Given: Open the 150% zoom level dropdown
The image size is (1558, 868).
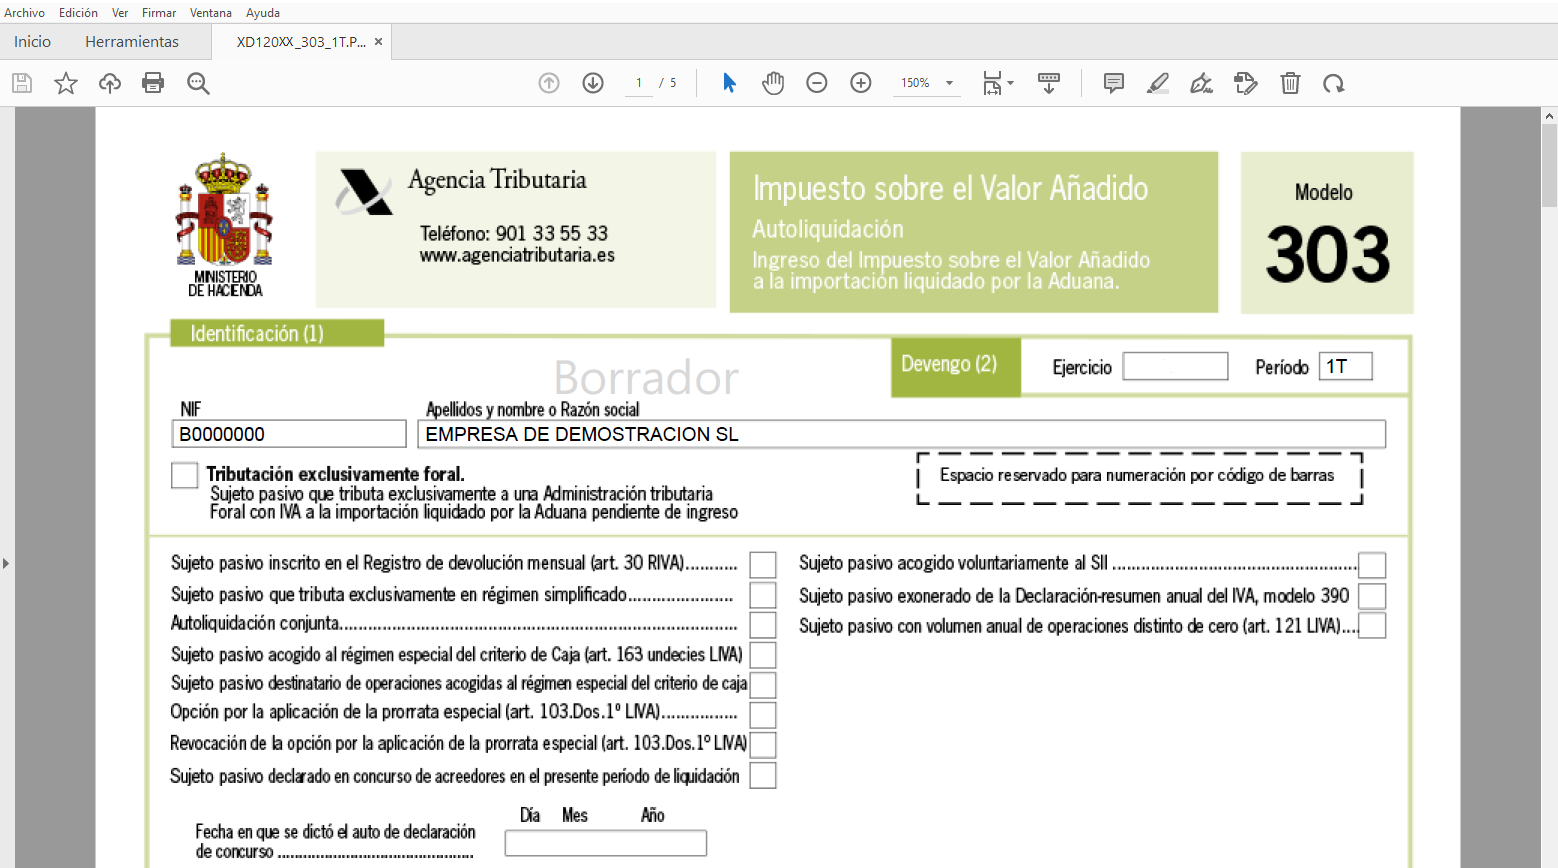Looking at the screenshot, I should click(925, 83).
